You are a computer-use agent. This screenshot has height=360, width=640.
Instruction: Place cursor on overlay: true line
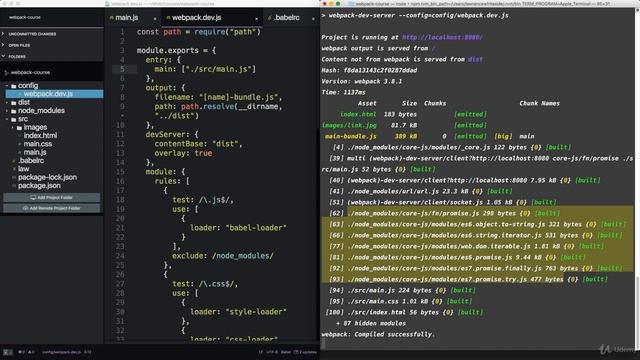tap(183, 153)
